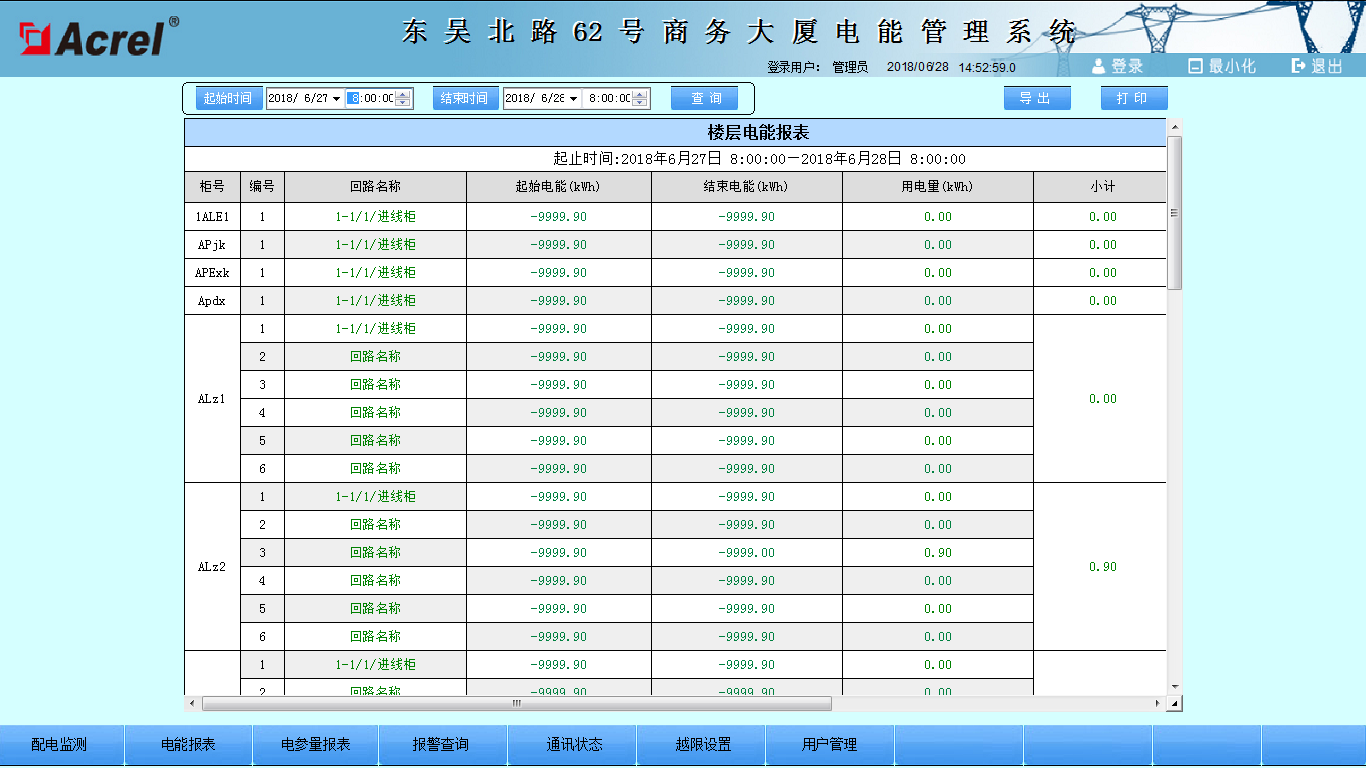
Task: Open the 通讯状态 tab
Action: pyautogui.click(x=574, y=745)
